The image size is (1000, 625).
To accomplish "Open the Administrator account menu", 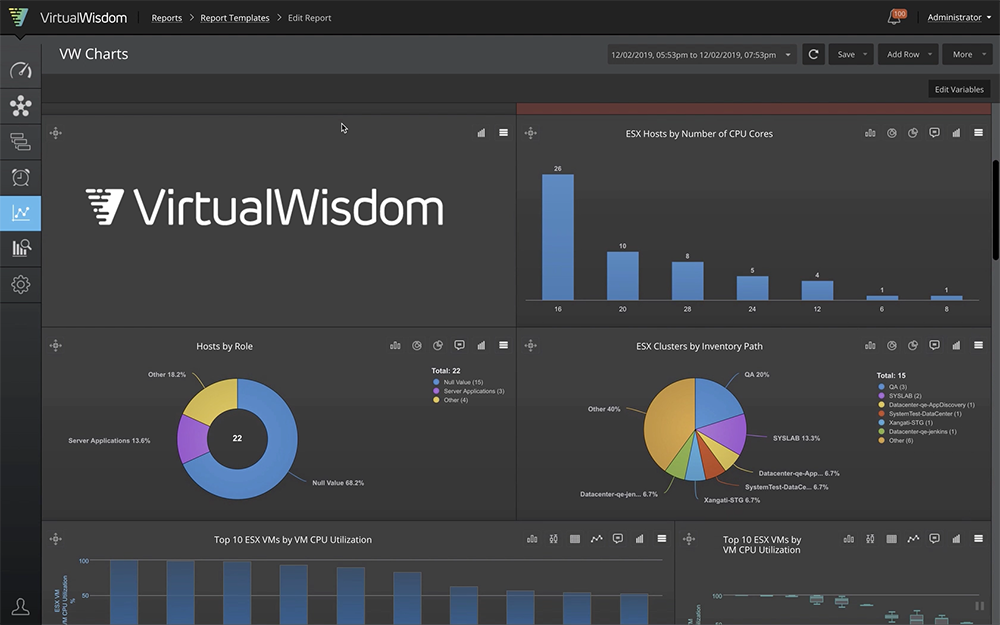I will 959,17.
